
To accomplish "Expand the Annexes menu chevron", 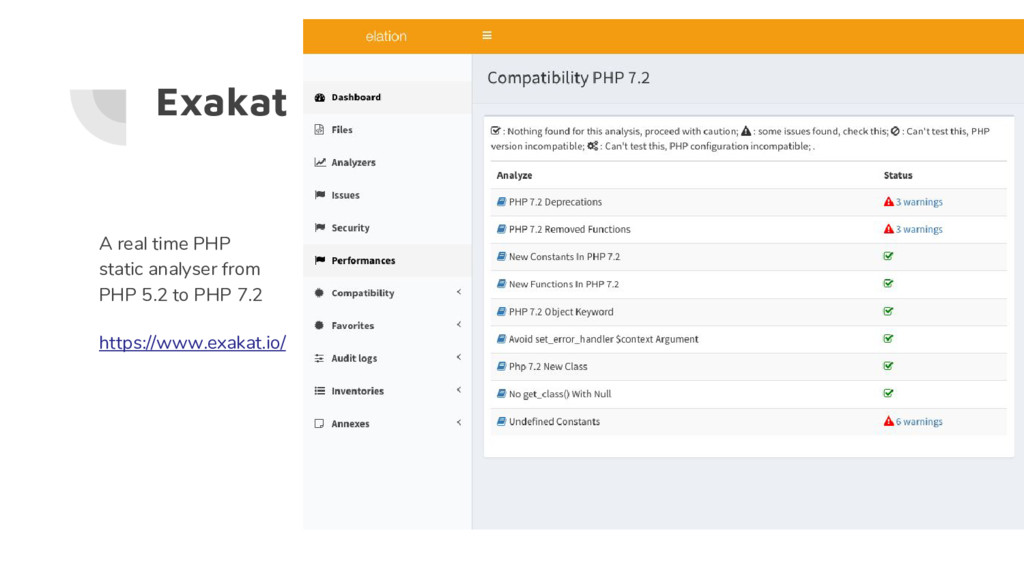I will click(x=458, y=423).
